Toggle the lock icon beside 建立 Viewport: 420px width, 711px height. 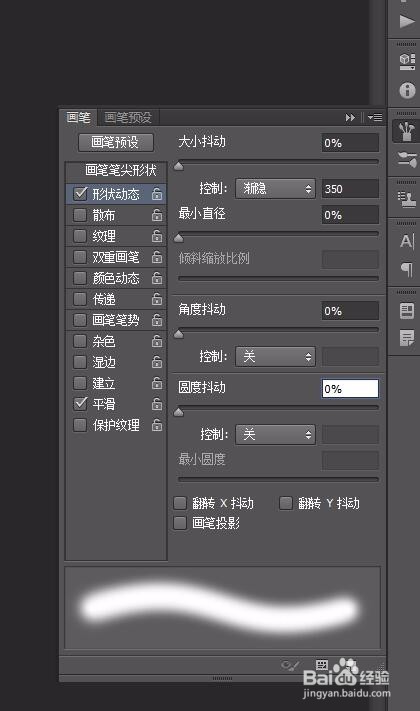pos(157,383)
